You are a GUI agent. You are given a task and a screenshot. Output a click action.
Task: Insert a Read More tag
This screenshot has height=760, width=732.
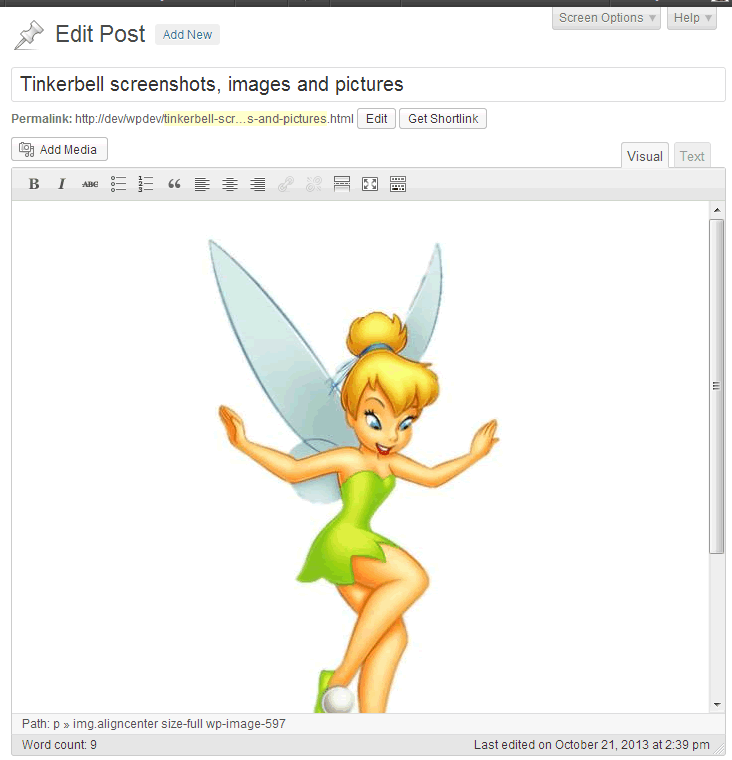tap(342, 184)
